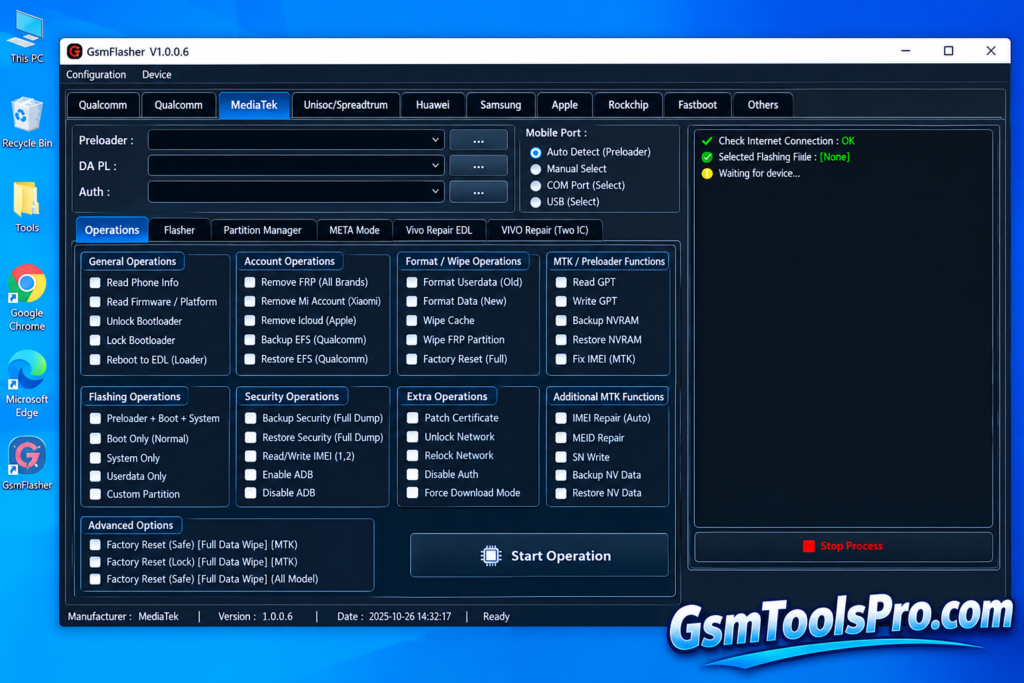Tick Custom Partition checkbox
The width and height of the screenshot is (1024, 683).
[x=95, y=494]
